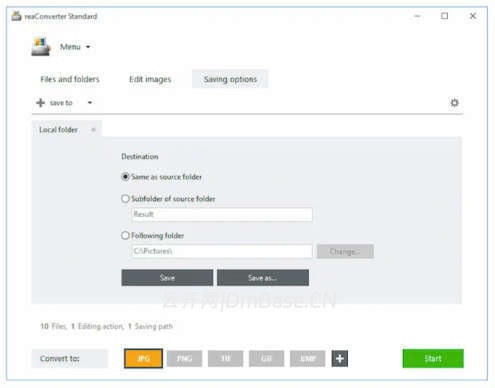Click the 1 Editing action status text
Screen dimensions: 495x388
click(x=97, y=326)
